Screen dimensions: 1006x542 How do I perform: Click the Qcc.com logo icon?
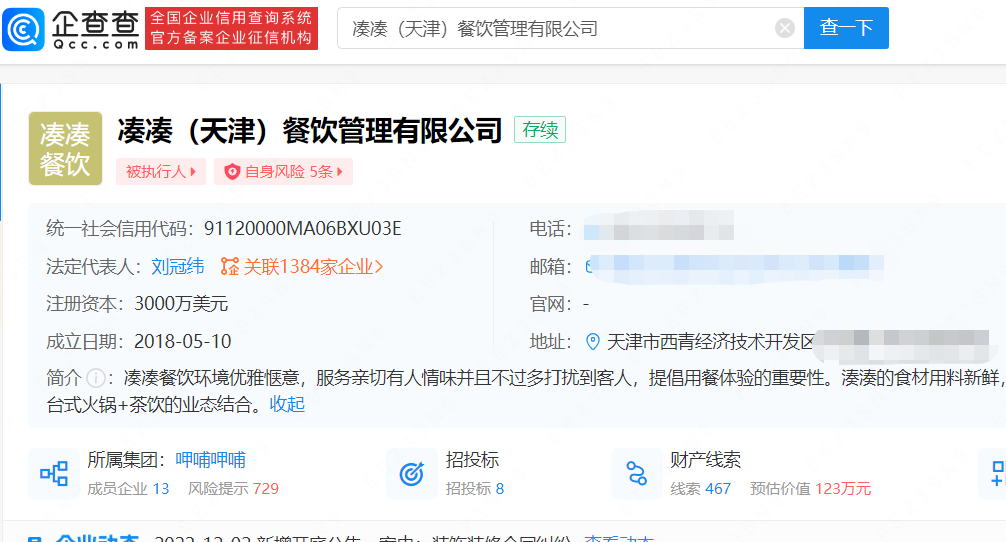point(24,29)
